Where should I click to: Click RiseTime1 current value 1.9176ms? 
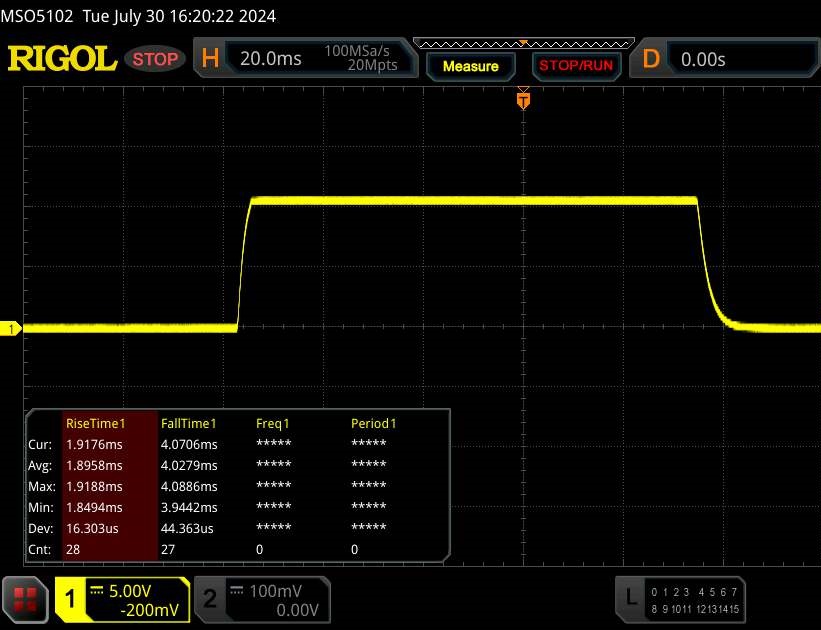click(x=94, y=445)
